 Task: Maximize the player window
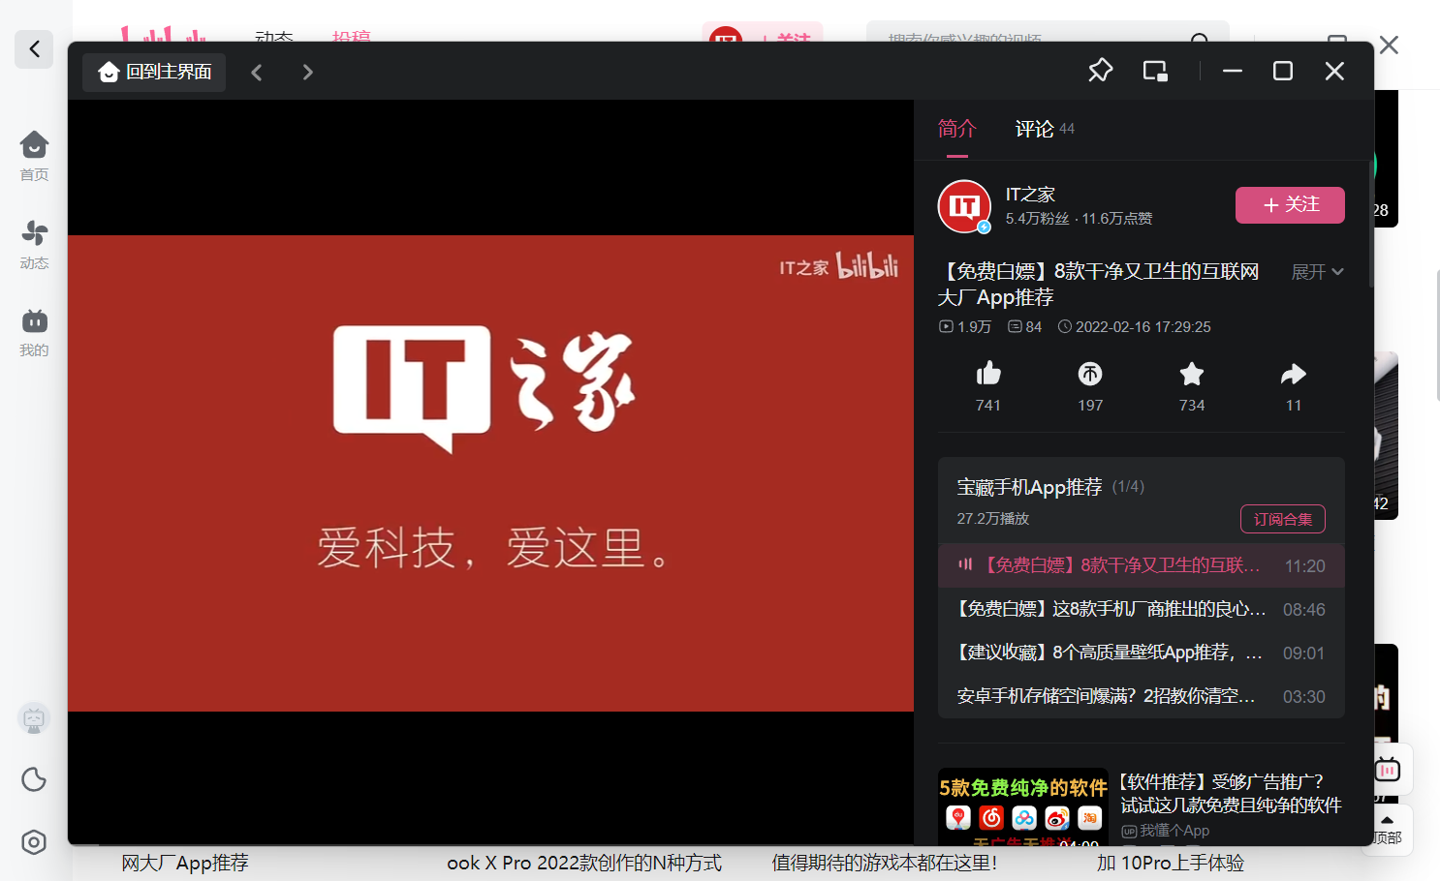click(x=1283, y=71)
